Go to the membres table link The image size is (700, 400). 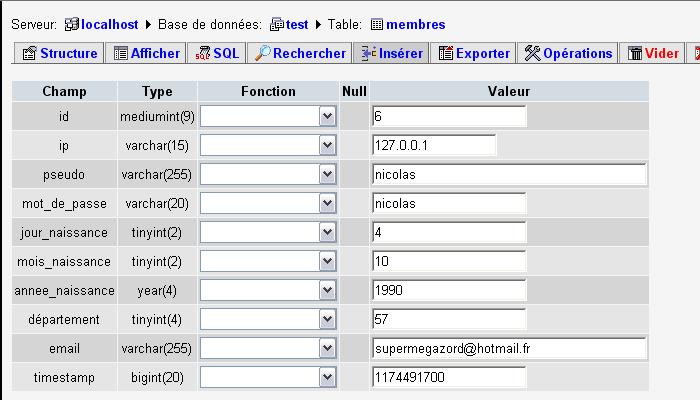[x=417, y=24]
